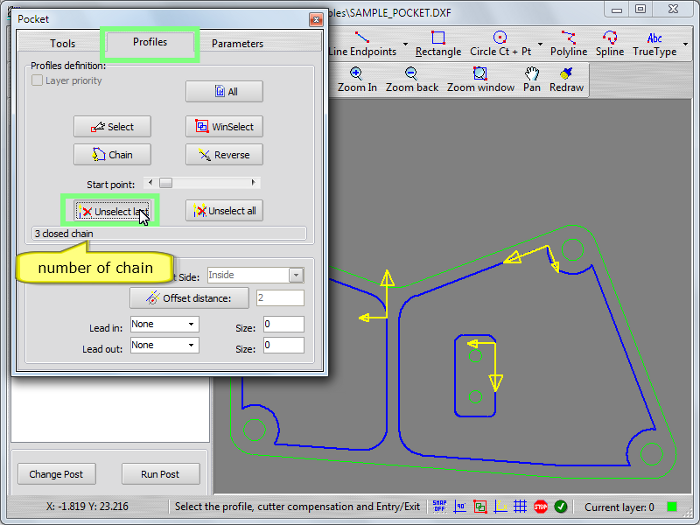The image size is (700, 525).
Task: Redraw the drawing view
Action: pos(565,80)
